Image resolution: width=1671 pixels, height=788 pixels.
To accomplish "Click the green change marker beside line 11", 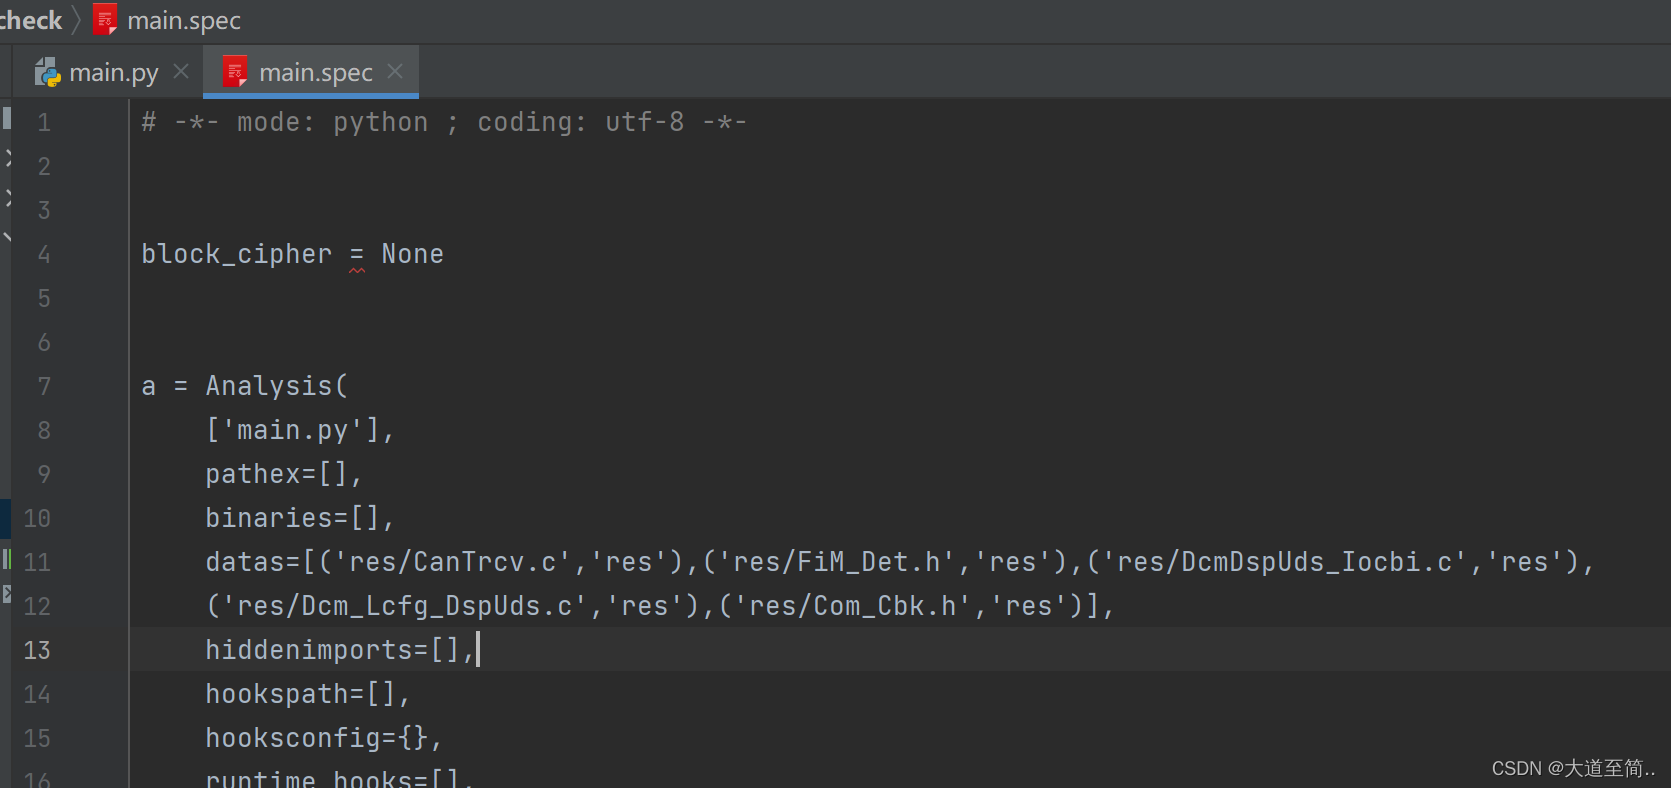I will point(9,561).
